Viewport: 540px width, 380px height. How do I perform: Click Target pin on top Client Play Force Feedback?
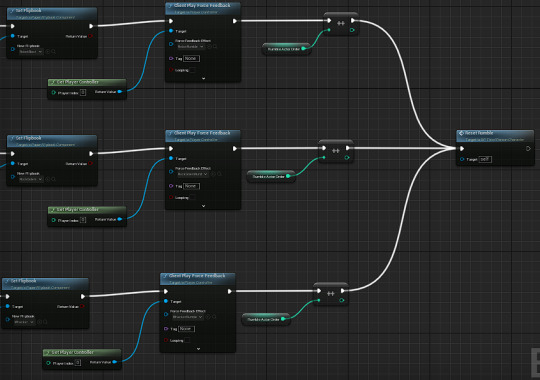pyautogui.click(x=171, y=31)
